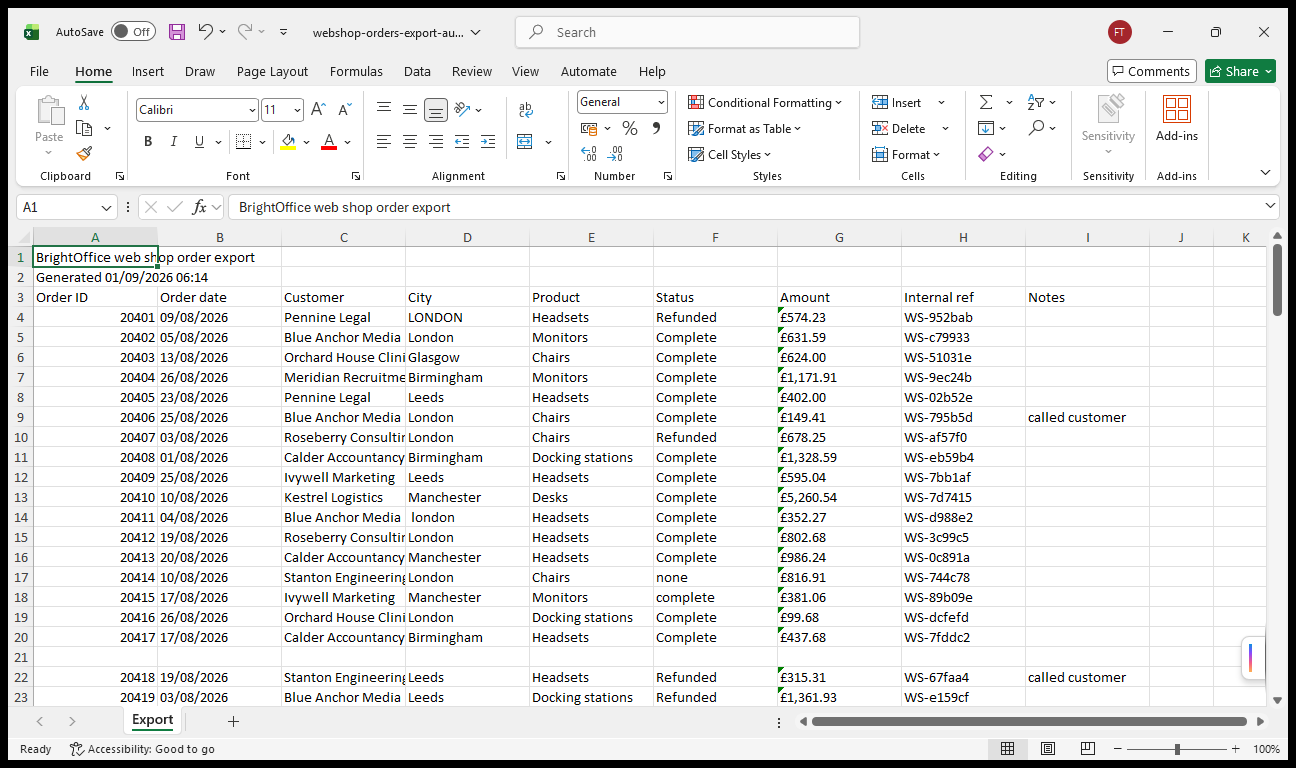Image resolution: width=1296 pixels, height=768 pixels.
Task: Toggle AutoSave switch on
Action: pyautogui.click(x=133, y=32)
